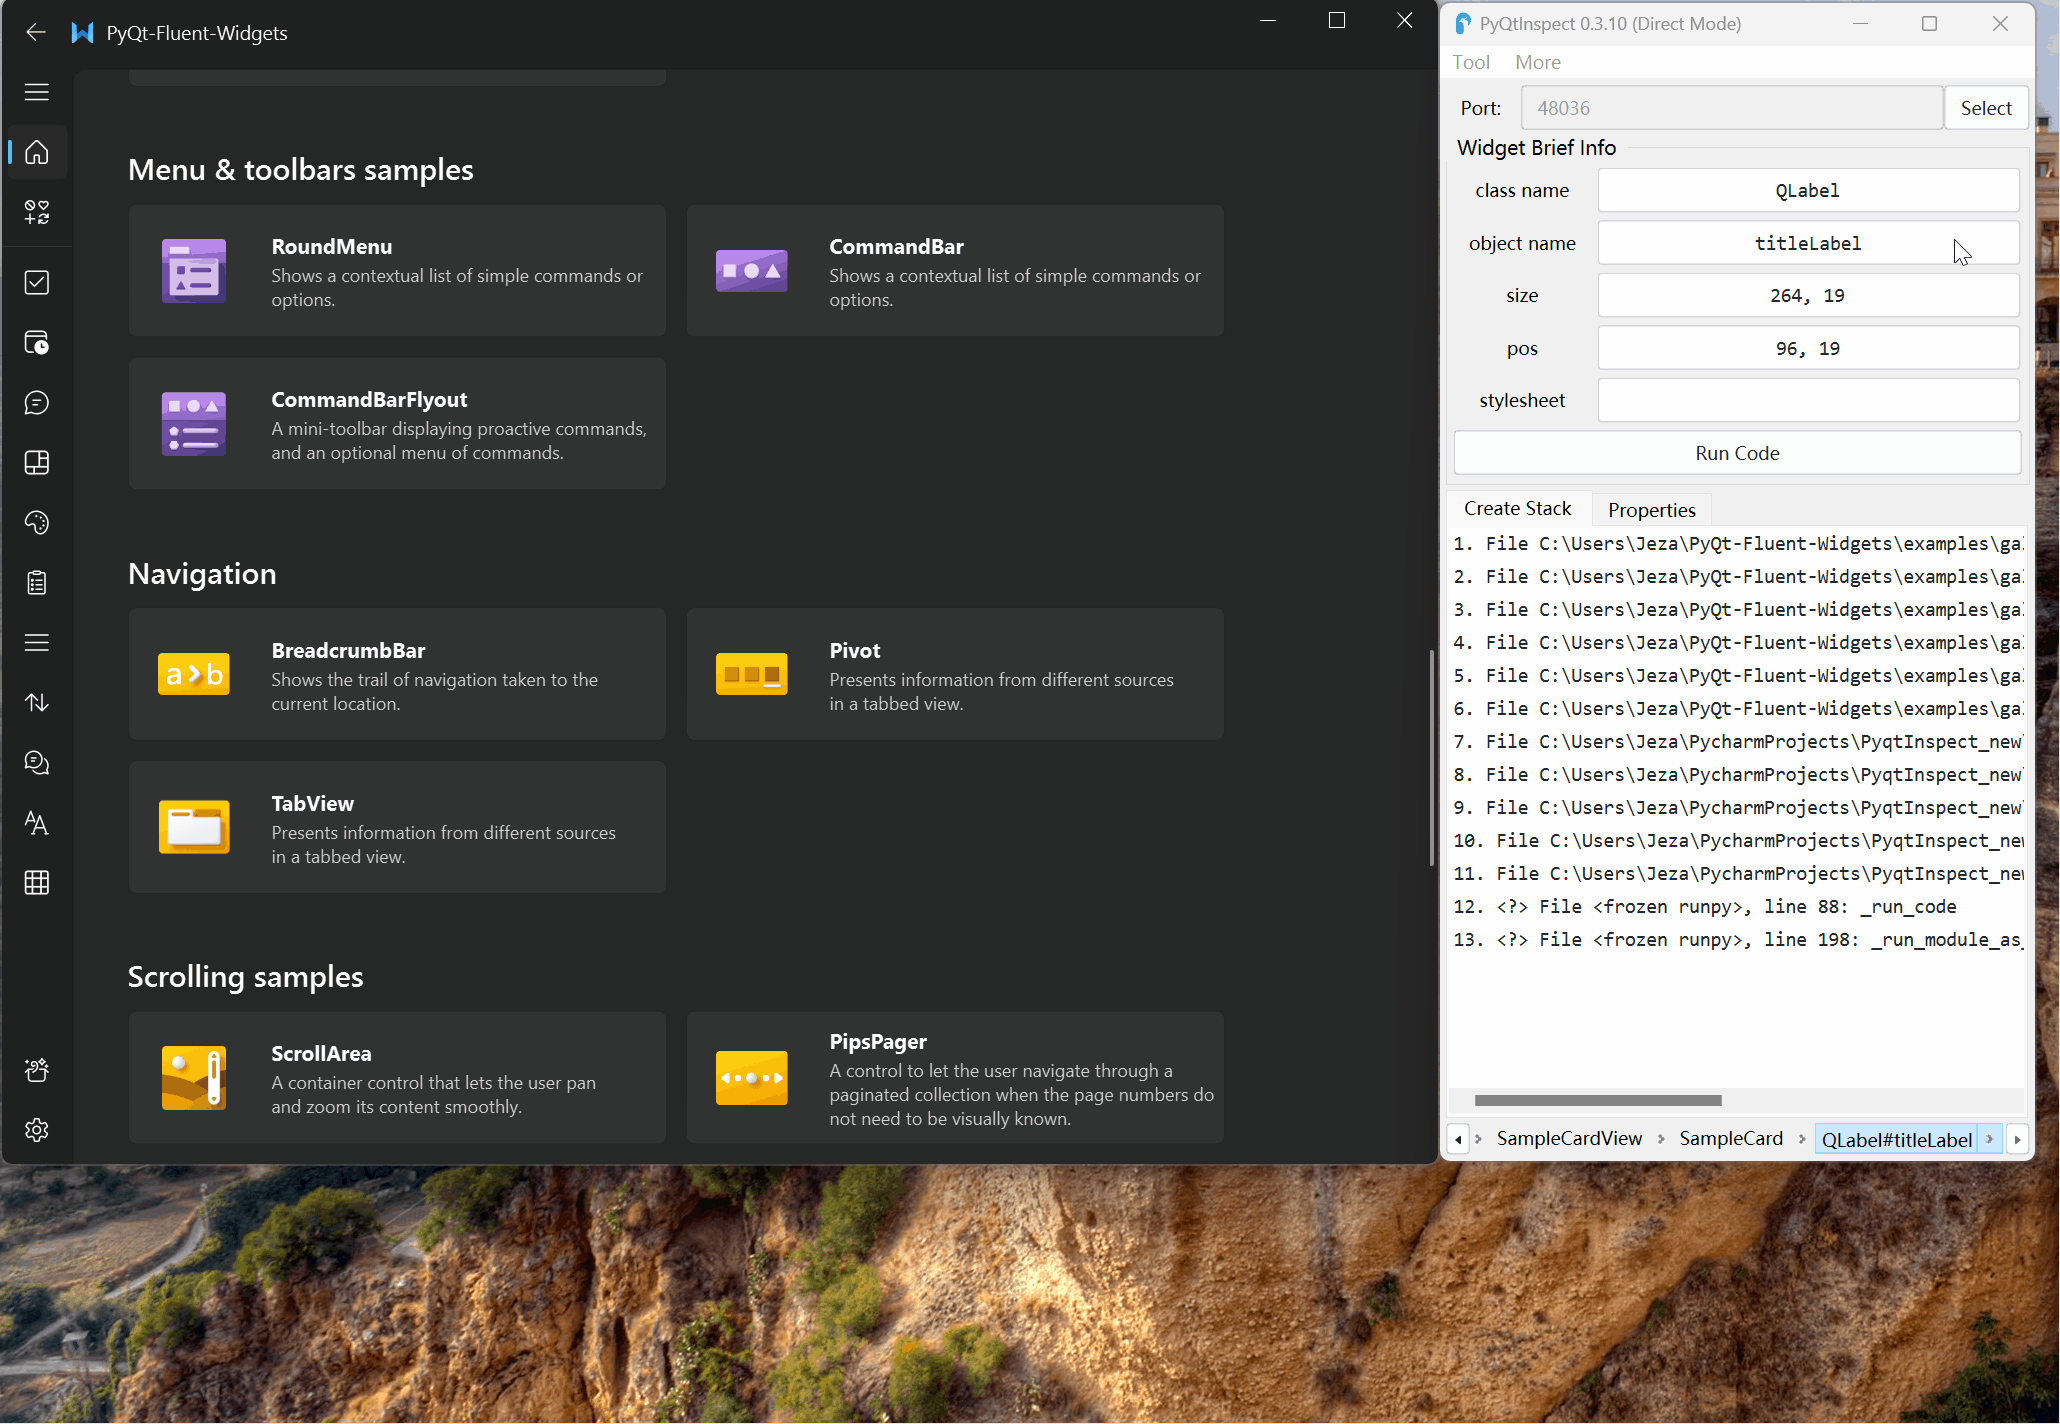The height and width of the screenshot is (1424, 2060).
Task: Select the CommandBar sample card
Action: pos(954,270)
